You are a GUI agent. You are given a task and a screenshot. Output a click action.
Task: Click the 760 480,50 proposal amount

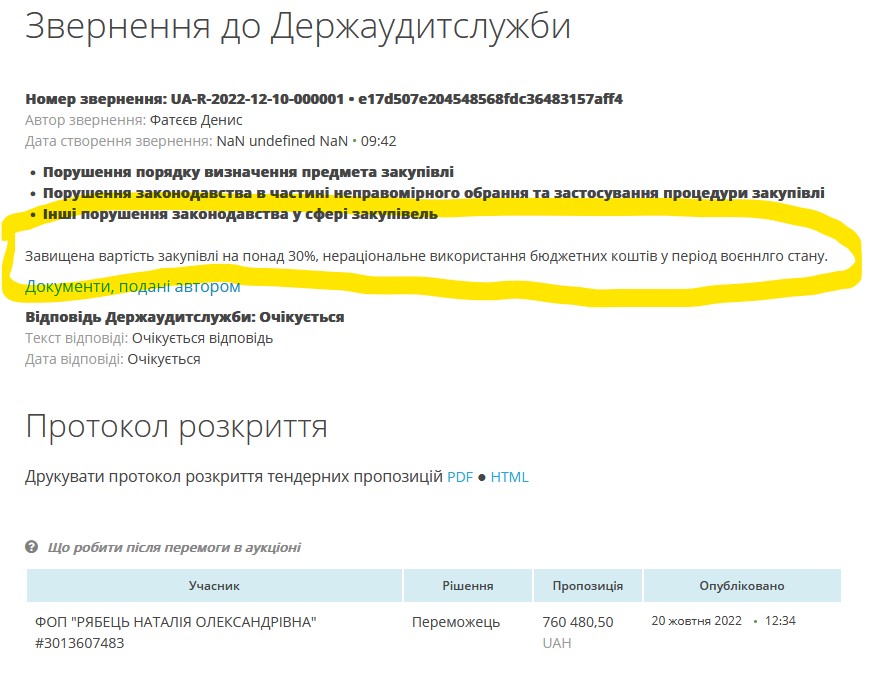tap(577, 622)
